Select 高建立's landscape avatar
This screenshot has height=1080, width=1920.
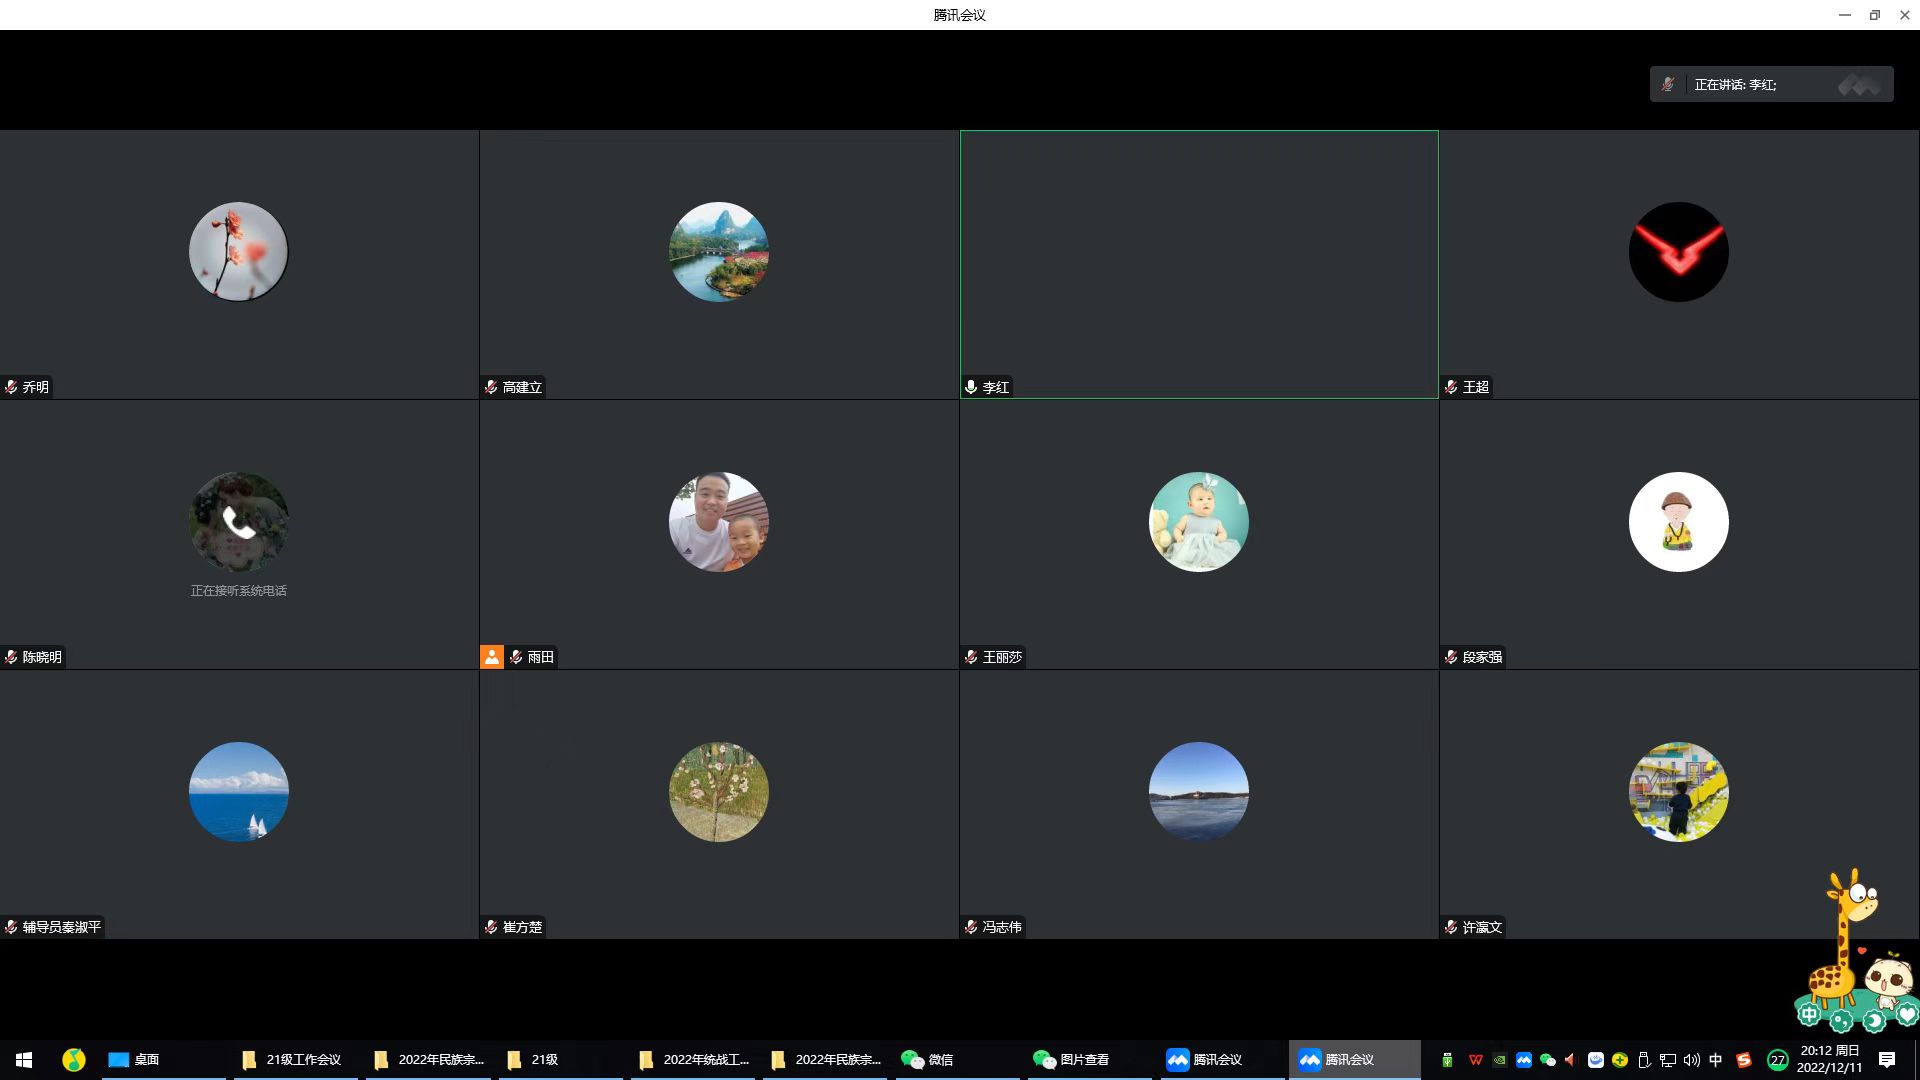(x=718, y=252)
